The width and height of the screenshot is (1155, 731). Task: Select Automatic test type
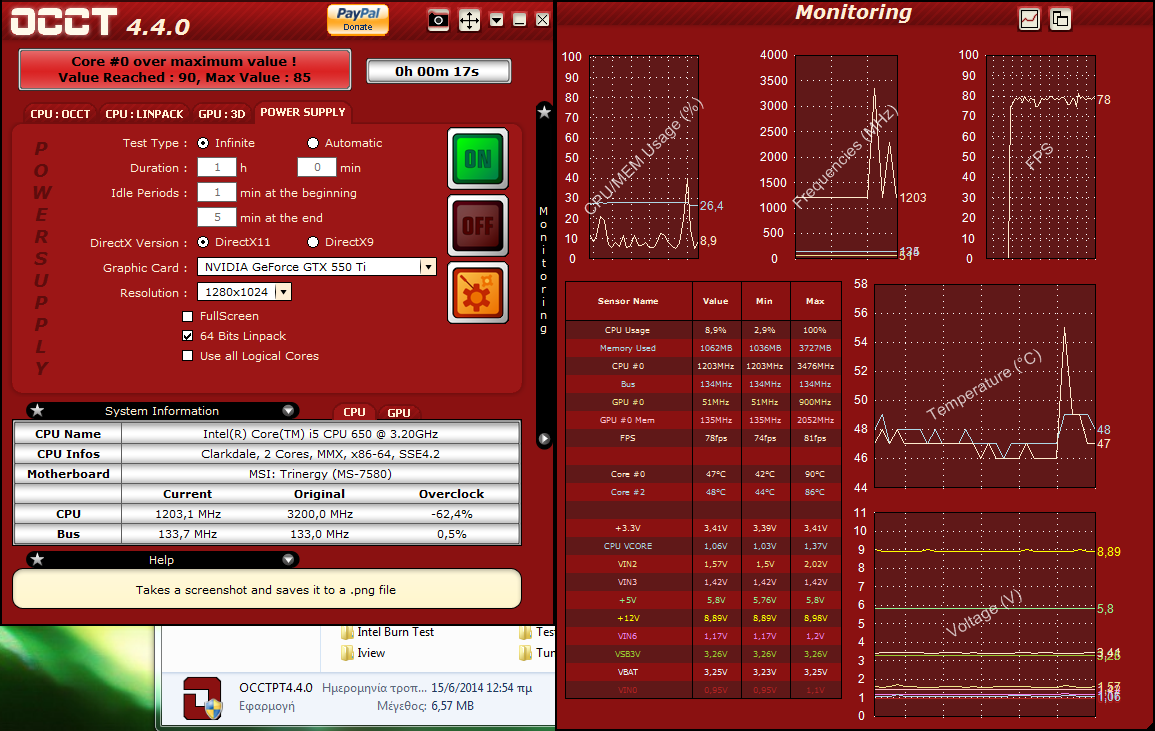(313, 143)
